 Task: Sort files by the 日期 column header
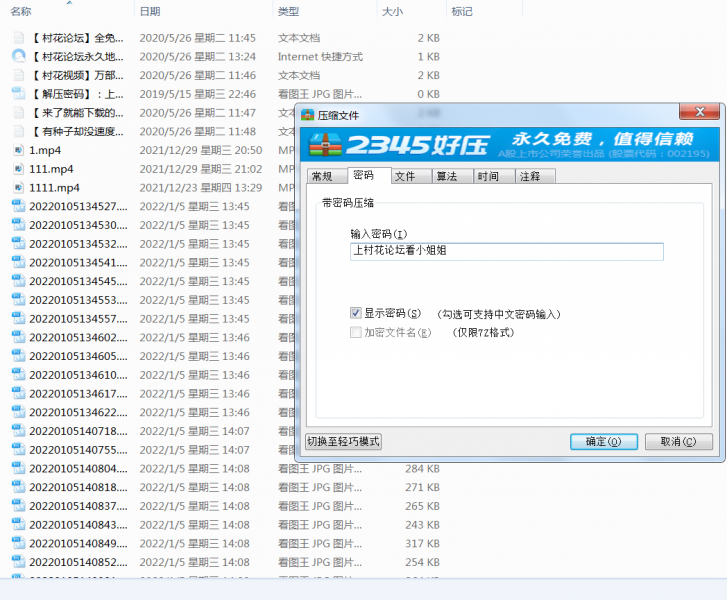[x=150, y=11]
